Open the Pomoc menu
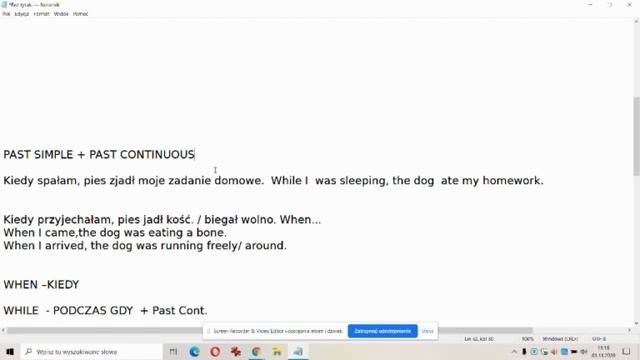 (80, 14)
